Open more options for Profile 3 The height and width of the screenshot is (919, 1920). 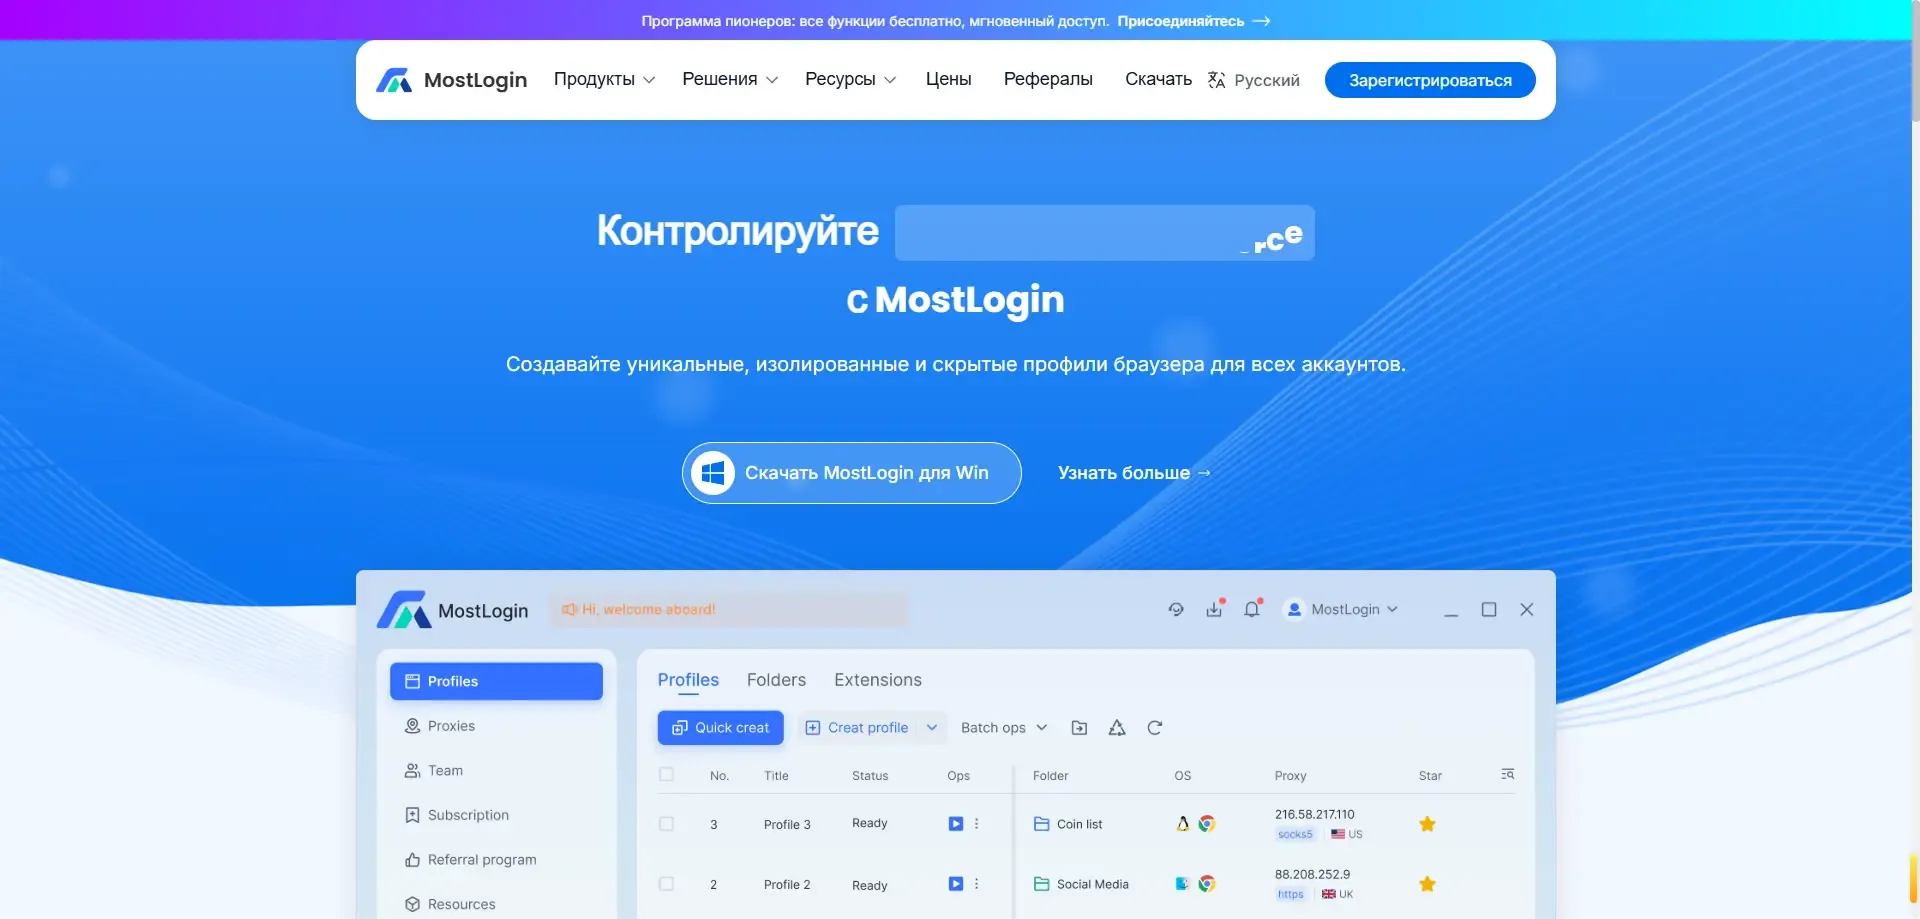(977, 824)
